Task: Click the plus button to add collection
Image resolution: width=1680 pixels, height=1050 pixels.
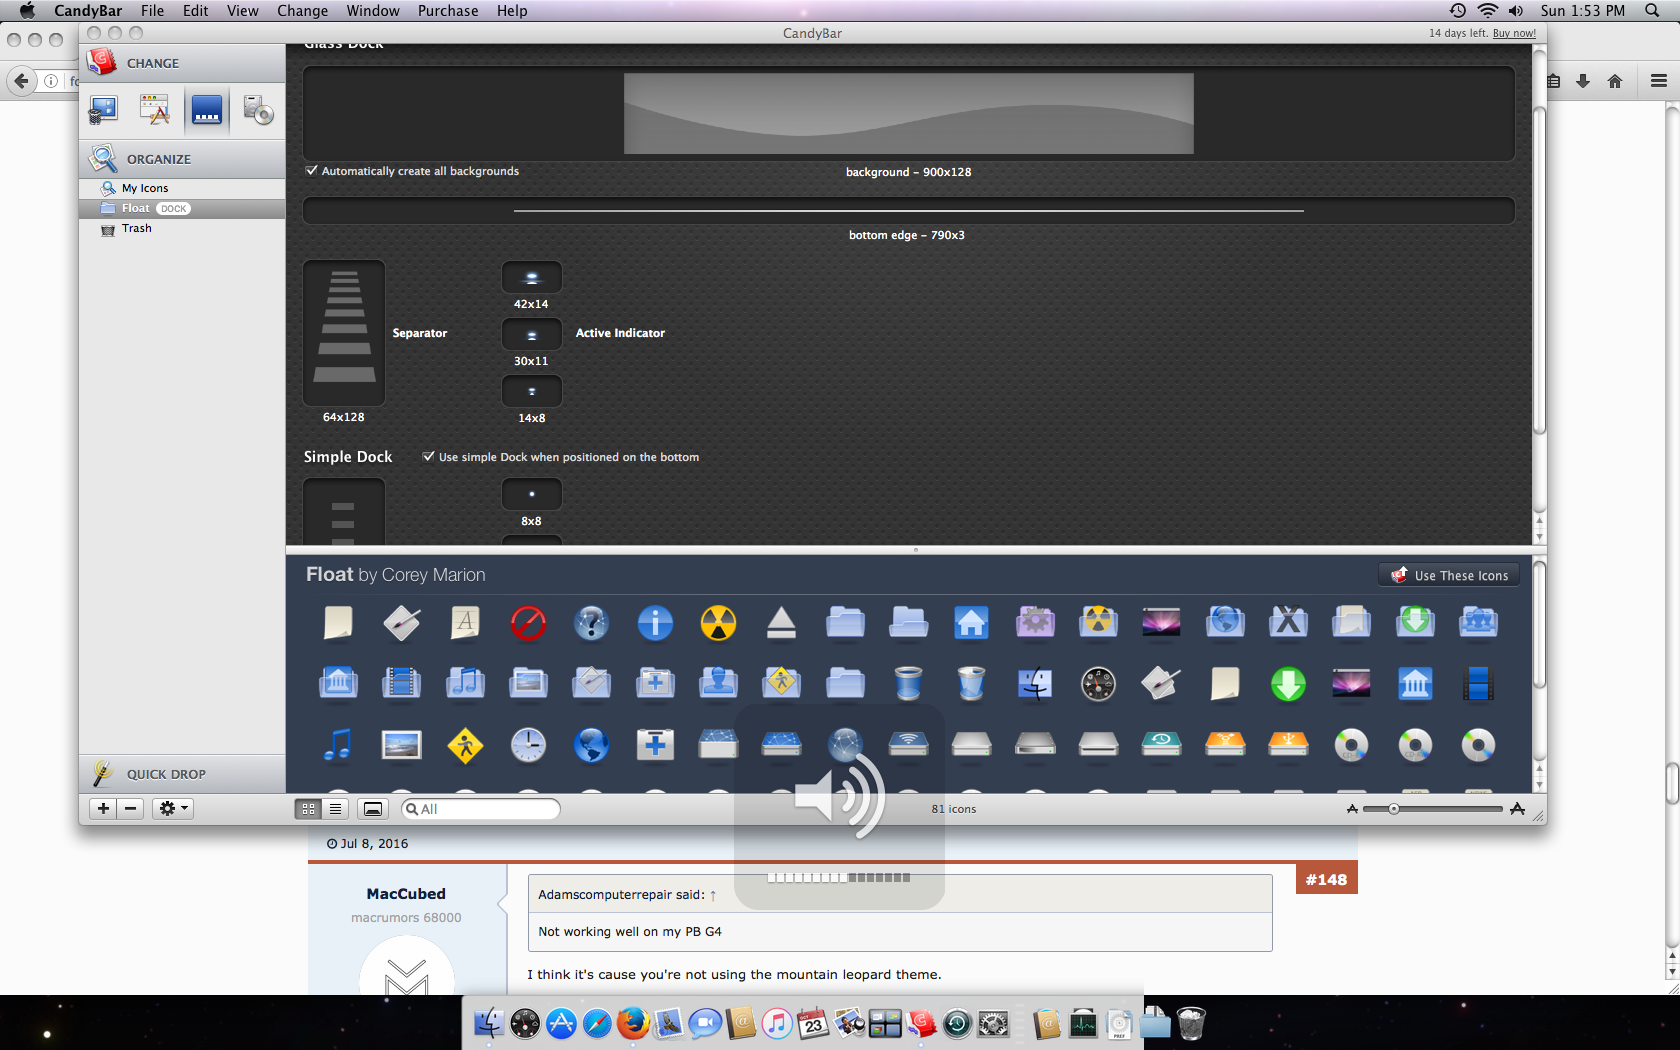Action: pos(103,808)
